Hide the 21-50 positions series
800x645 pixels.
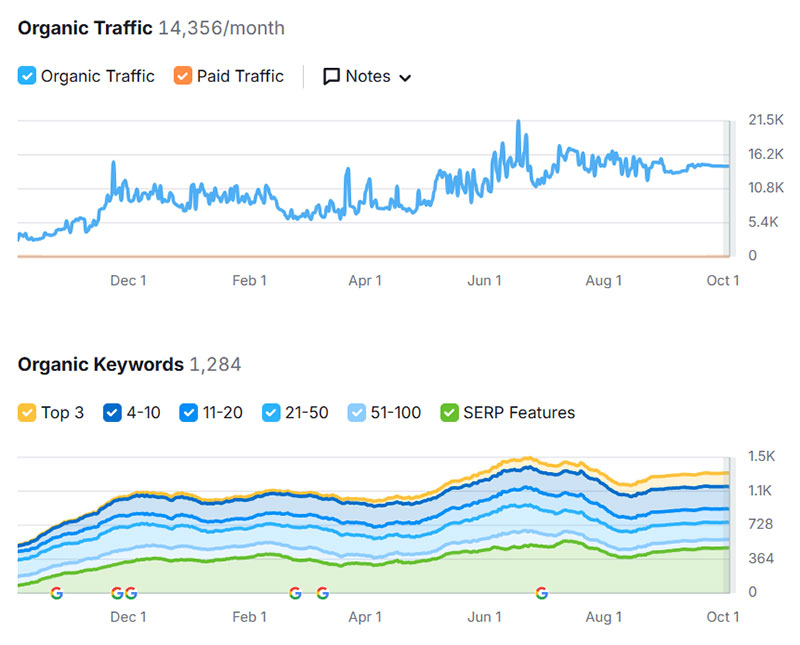pyautogui.click(x=270, y=412)
